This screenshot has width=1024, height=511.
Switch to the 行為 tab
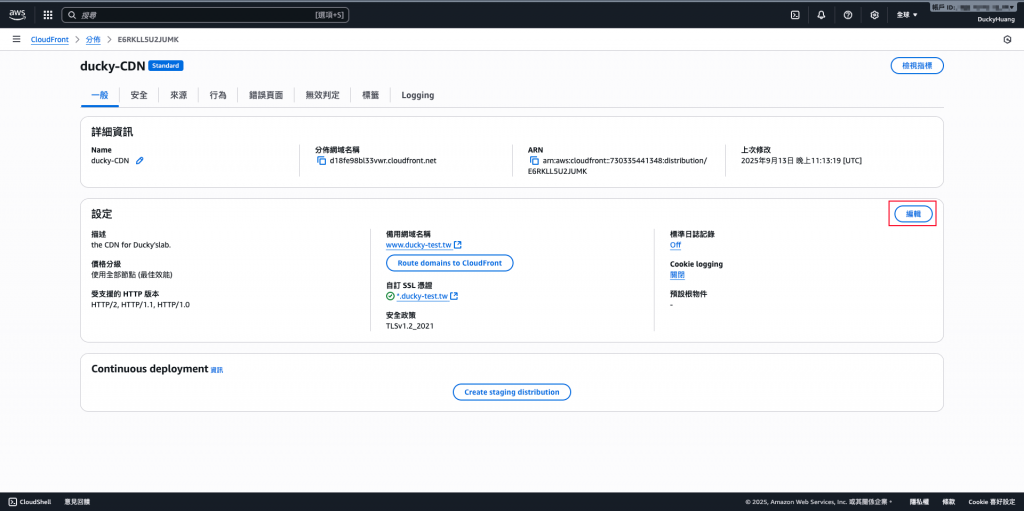click(218, 95)
